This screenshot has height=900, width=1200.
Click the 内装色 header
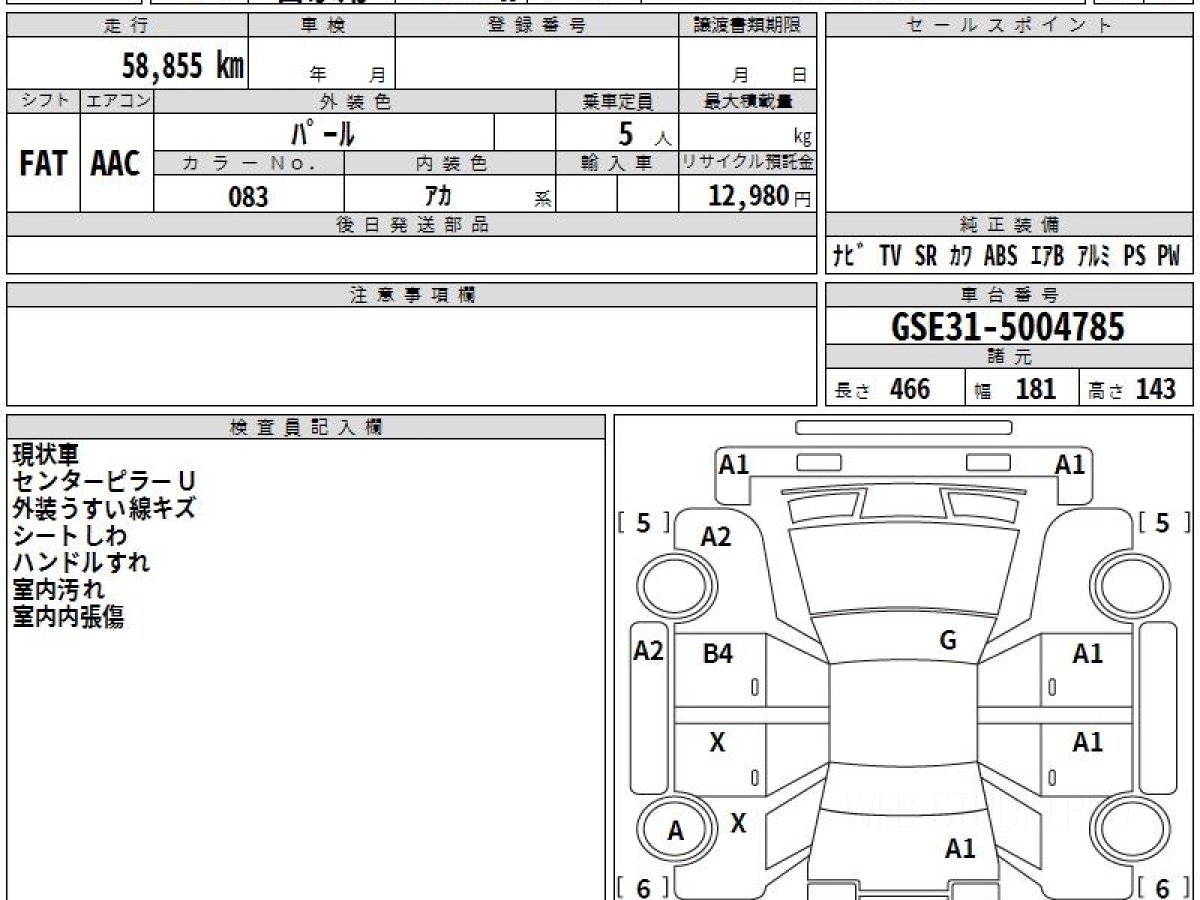pyautogui.click(x=450, y=164)
